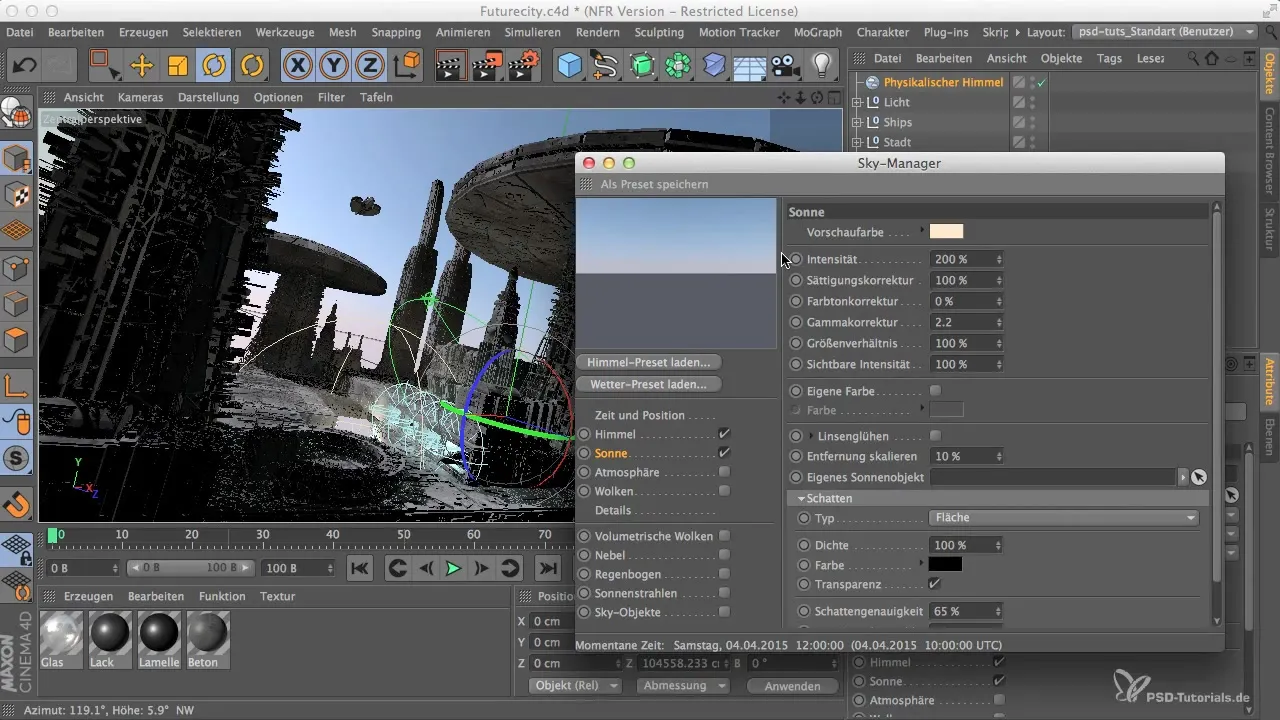This screenshot has height=720, width=1280.
Task: Click Entfernung skalieren 10 % field
Action: [x=966, y=456]
